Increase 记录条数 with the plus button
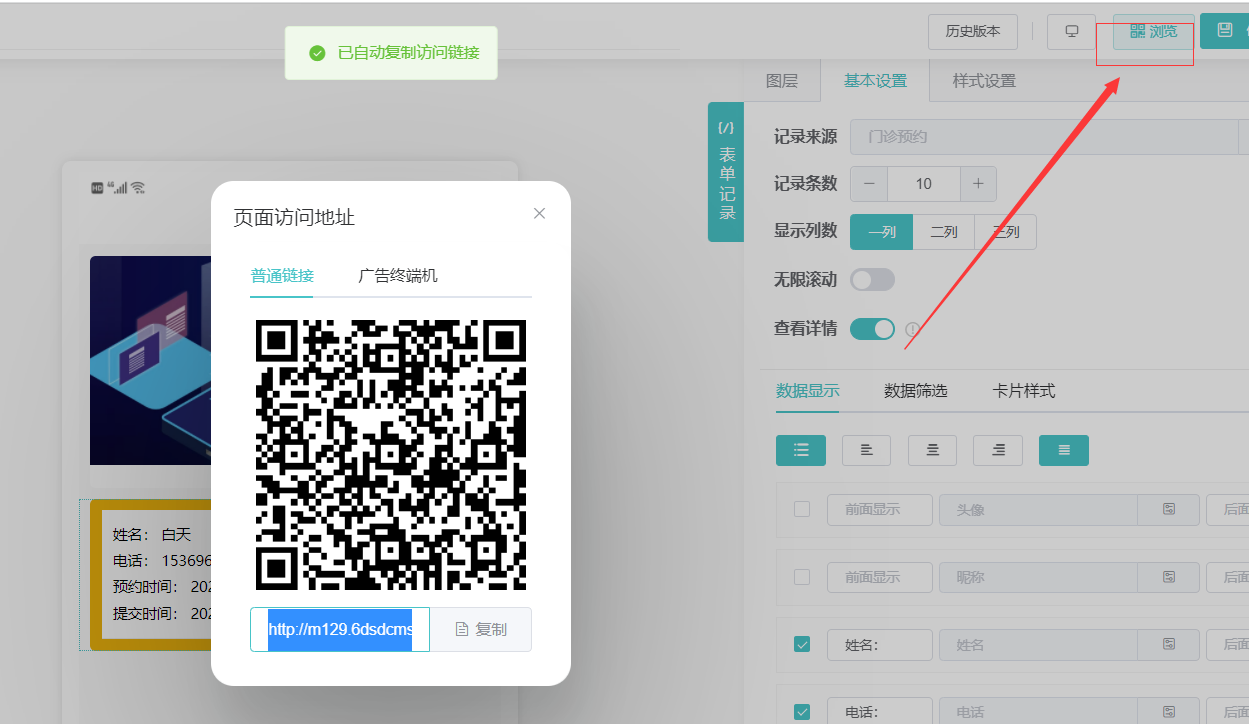Screen dimensions: 1249x724 tap(978, 184)
